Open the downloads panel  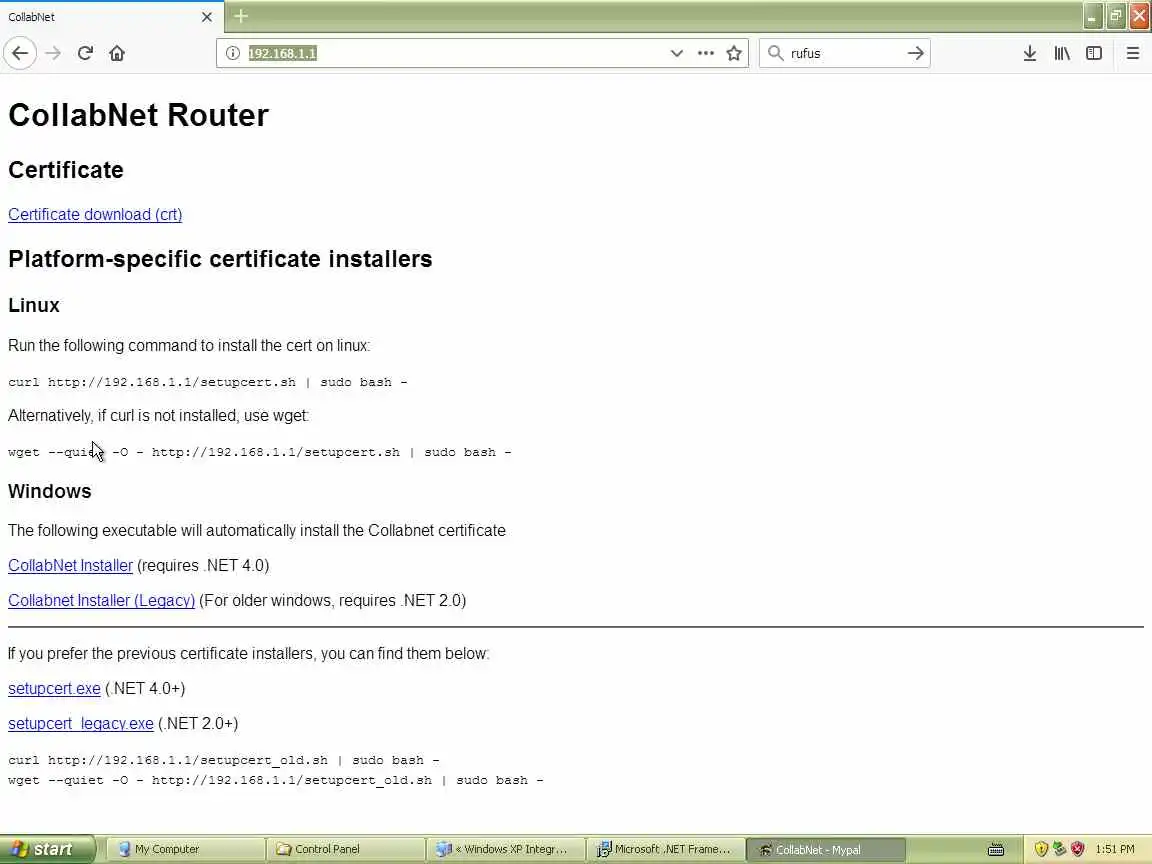(1030, 53)
